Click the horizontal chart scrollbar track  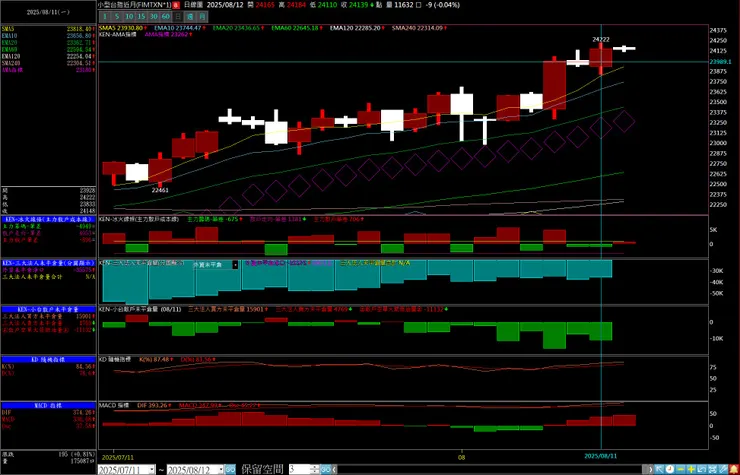point(492,469)
